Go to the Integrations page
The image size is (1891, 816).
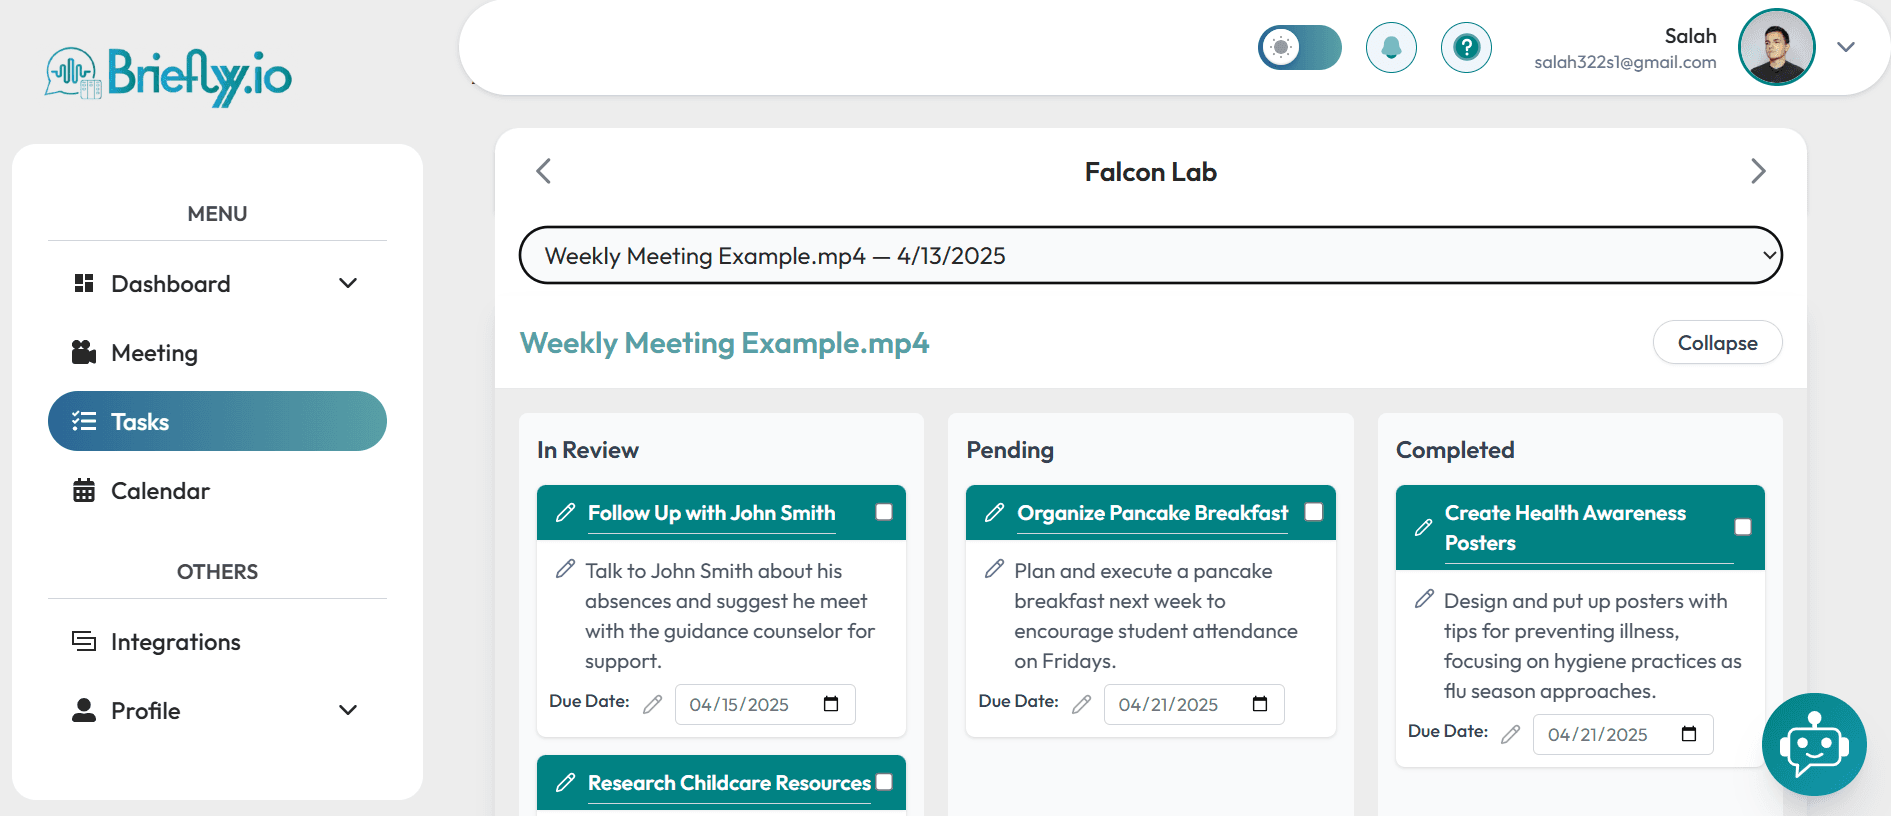pyautogui.click(x=175, y=642)
